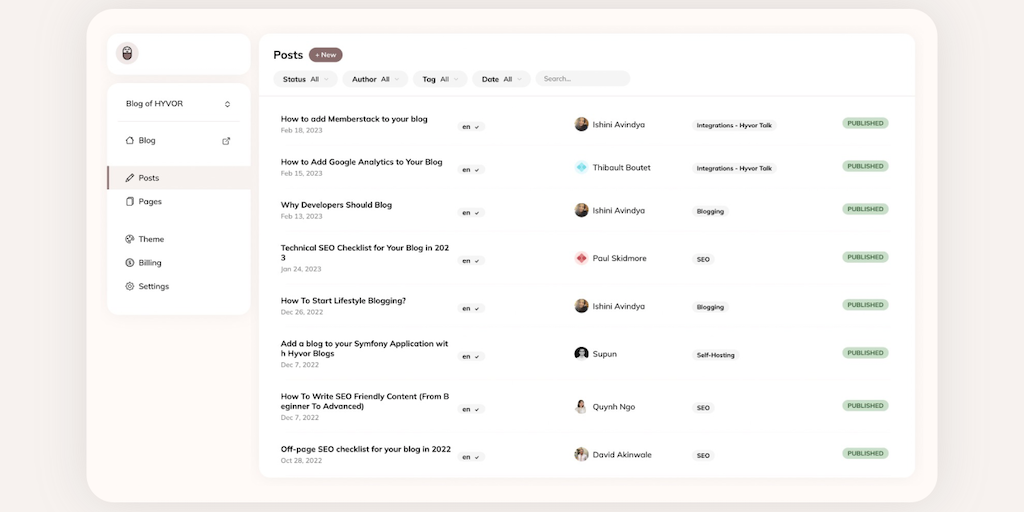Click the SEO tag on the Quynh Ngo row
The width and height of the screenshot is (1024, 512).
click(703, 408)
